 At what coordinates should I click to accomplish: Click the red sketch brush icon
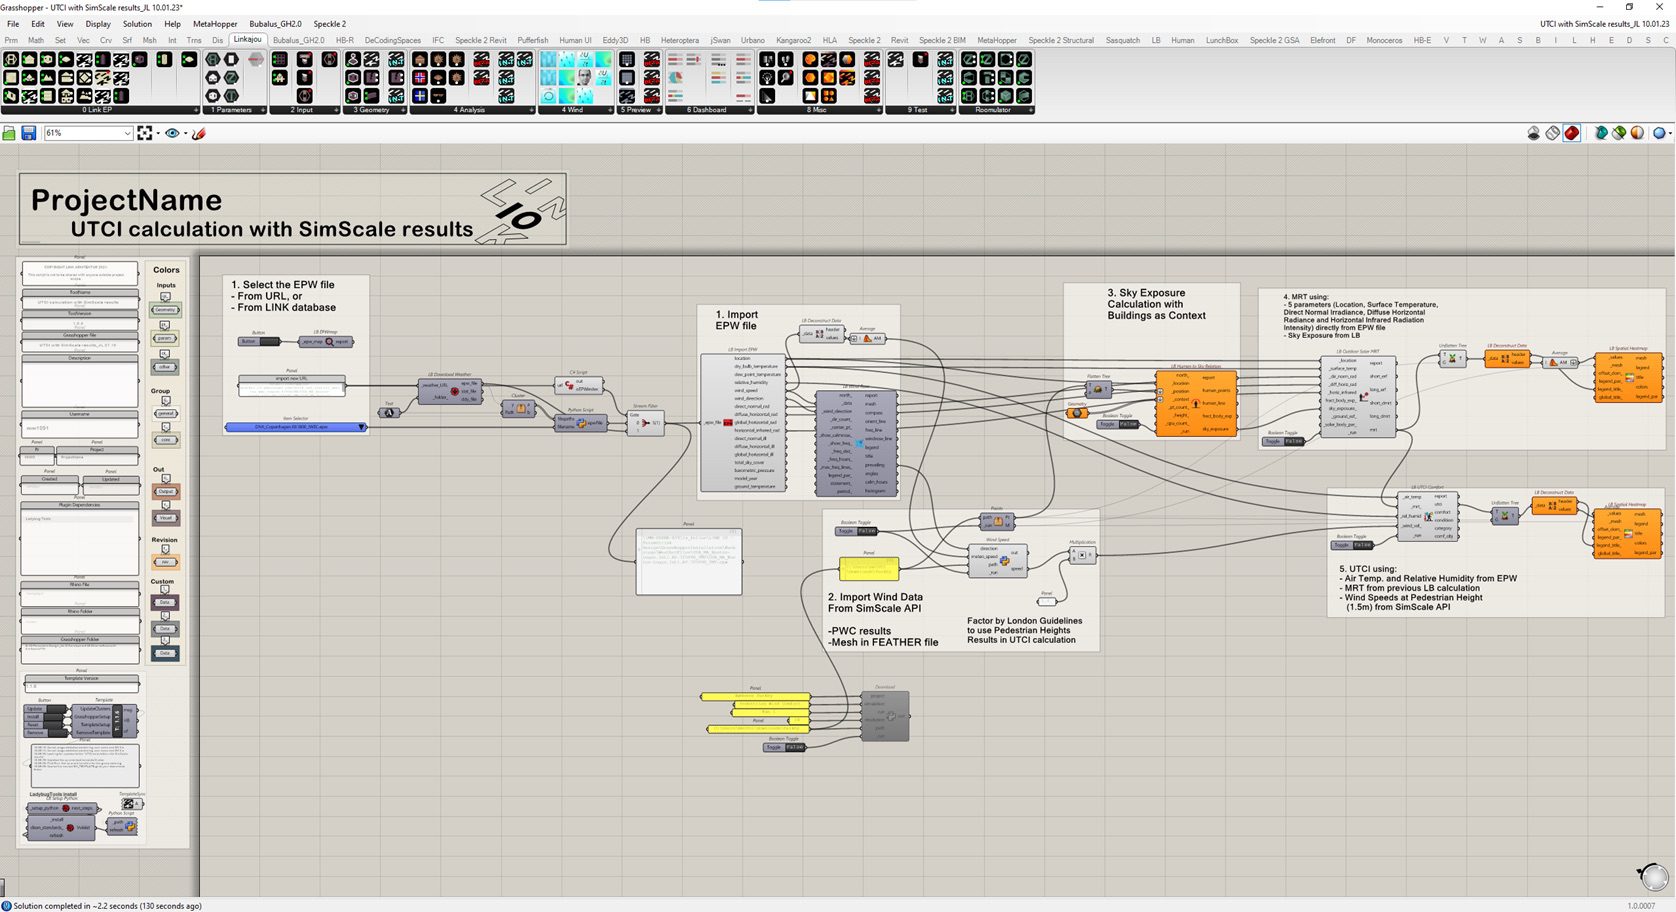[x=199, y=133]
